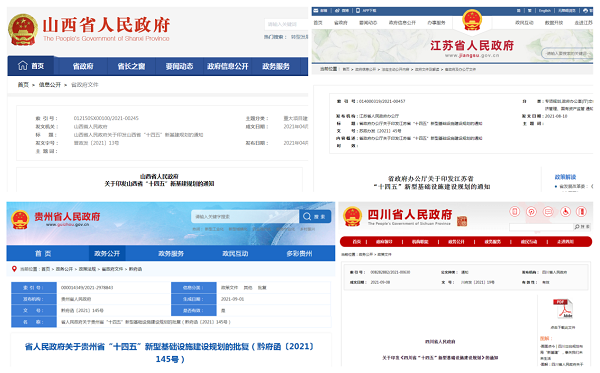Image resolution: width=600 pixels, height=373 pixels.
Task: Open 数据开放 on the Jiangsu navigation
Action: [x=554, y=23]
